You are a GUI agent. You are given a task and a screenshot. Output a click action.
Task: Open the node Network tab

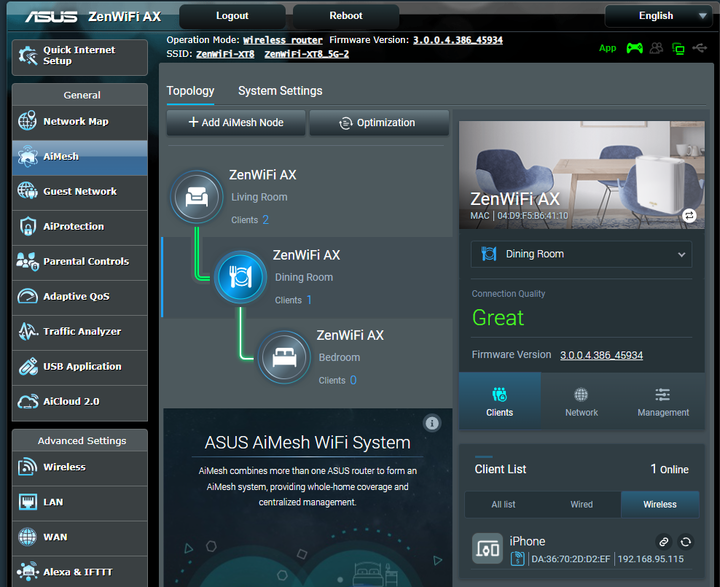click(581, 401)
